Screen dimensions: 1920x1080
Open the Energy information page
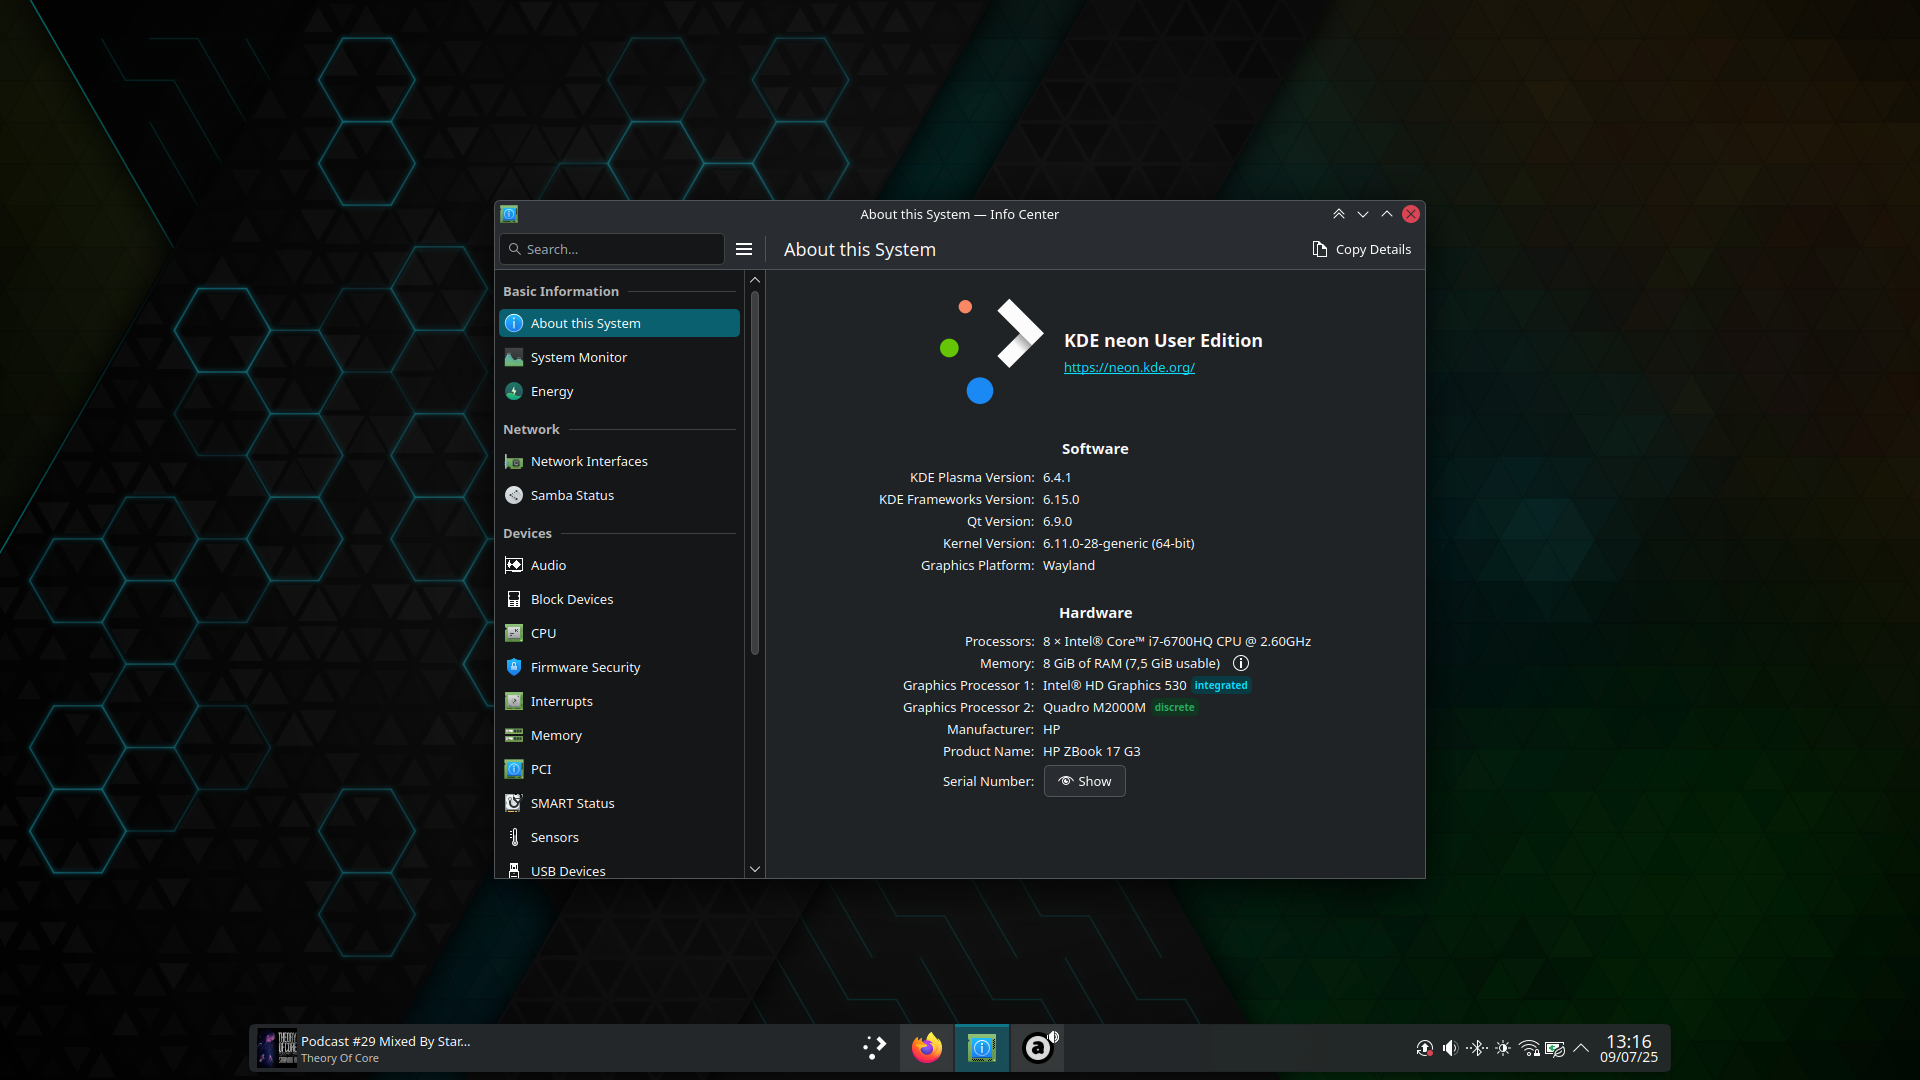pyautogui.click(x=619, y=391)
